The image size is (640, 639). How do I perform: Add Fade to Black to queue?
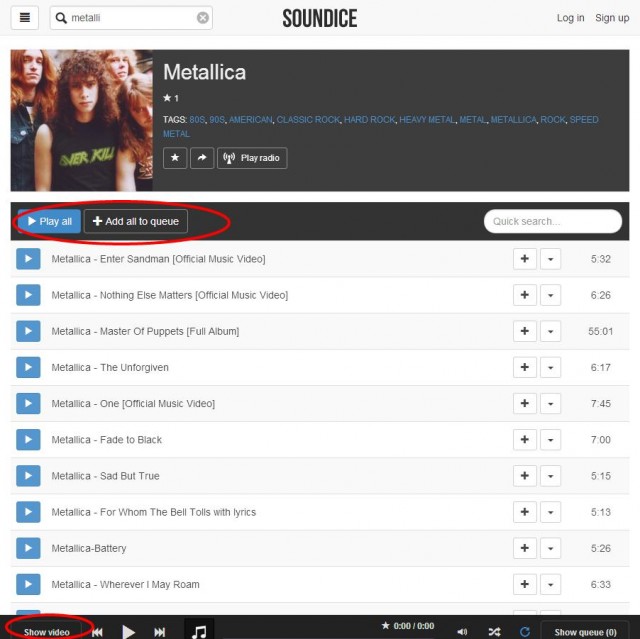(525, 439)
